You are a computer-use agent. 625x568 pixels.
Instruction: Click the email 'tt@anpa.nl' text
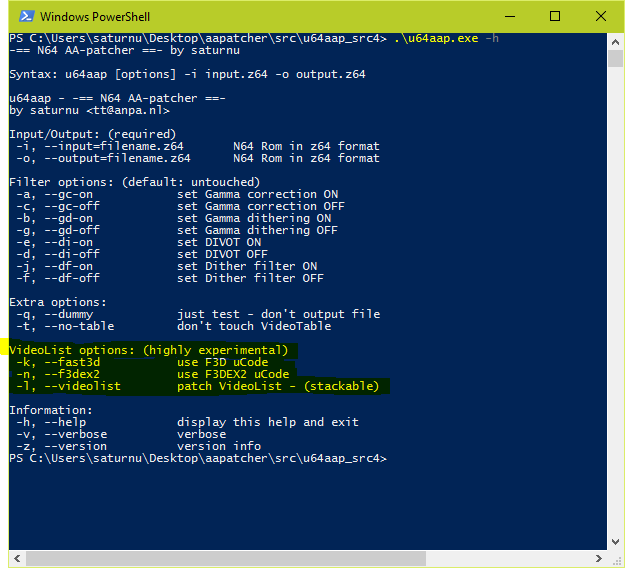pos(128,110)
